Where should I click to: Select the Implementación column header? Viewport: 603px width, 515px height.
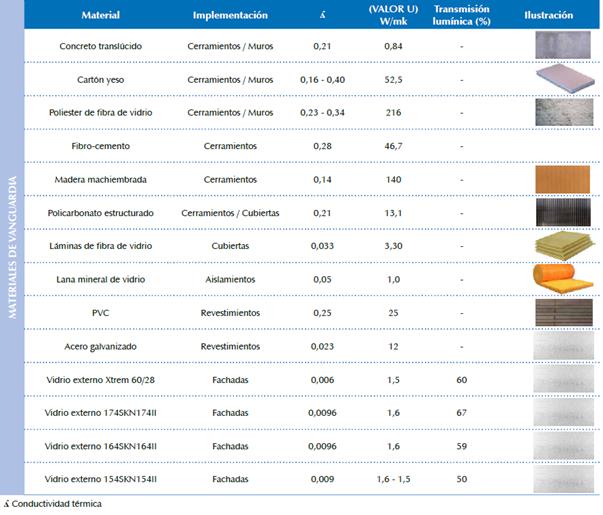coord(229,16)
